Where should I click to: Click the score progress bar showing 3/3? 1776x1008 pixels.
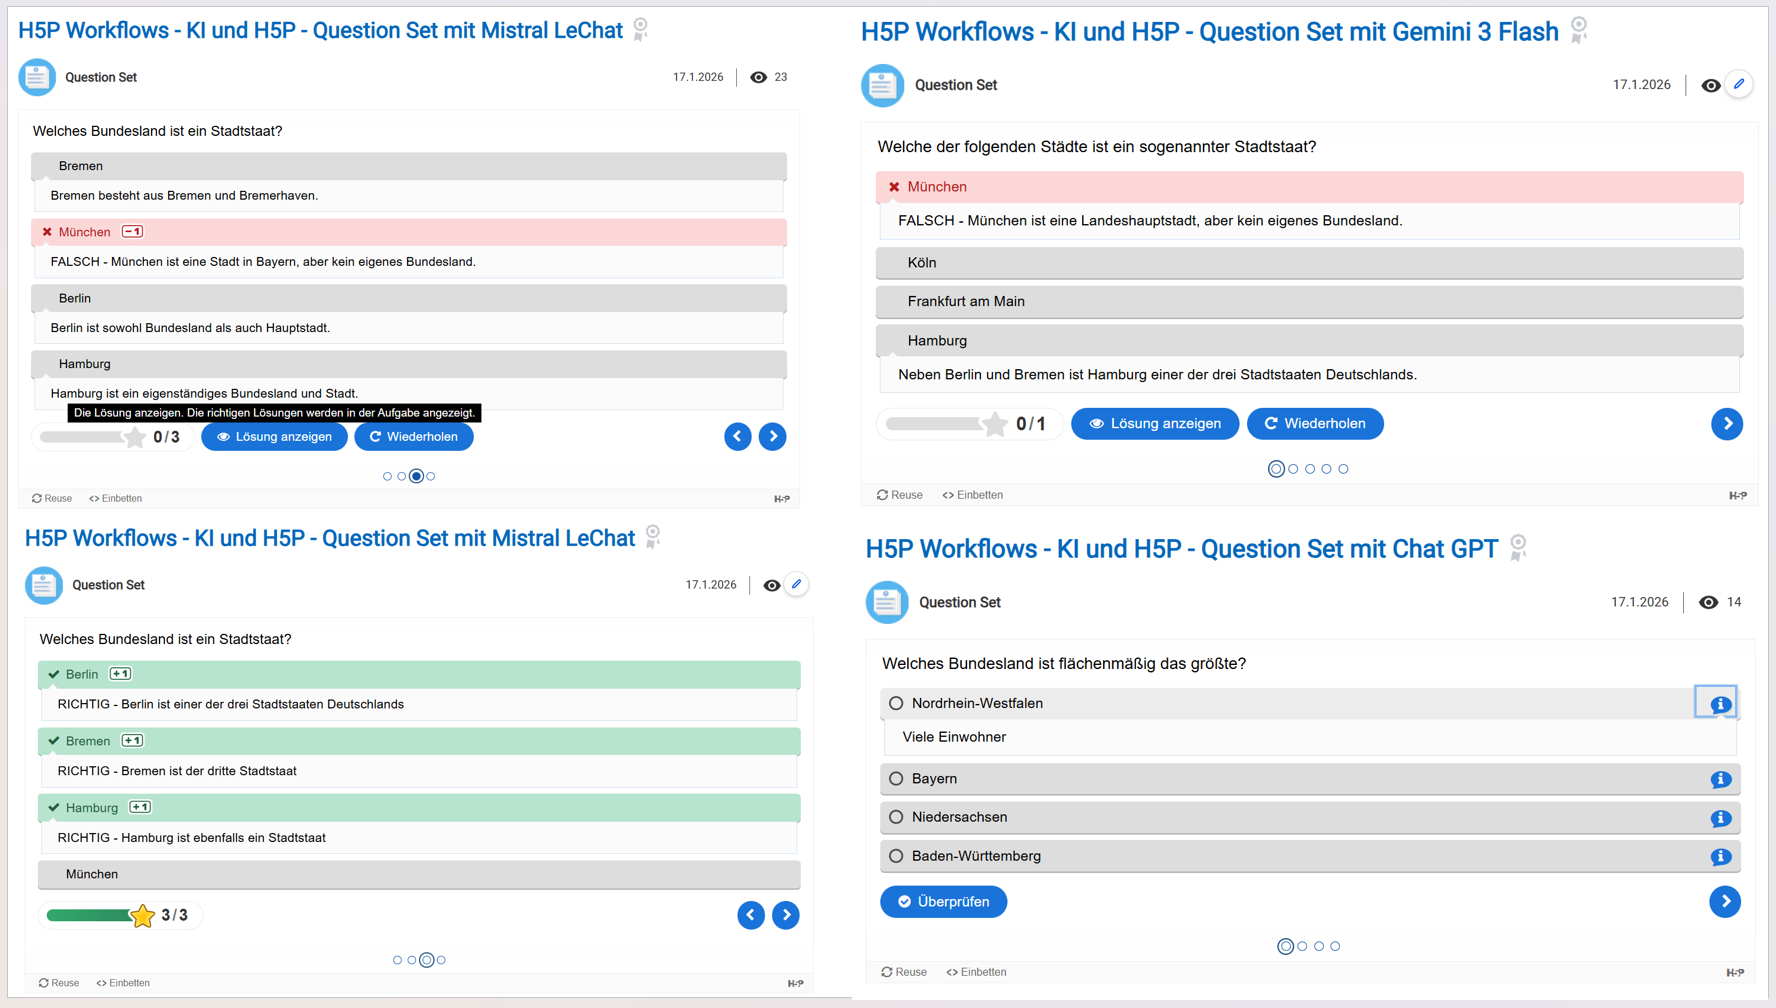click(92, 916)
